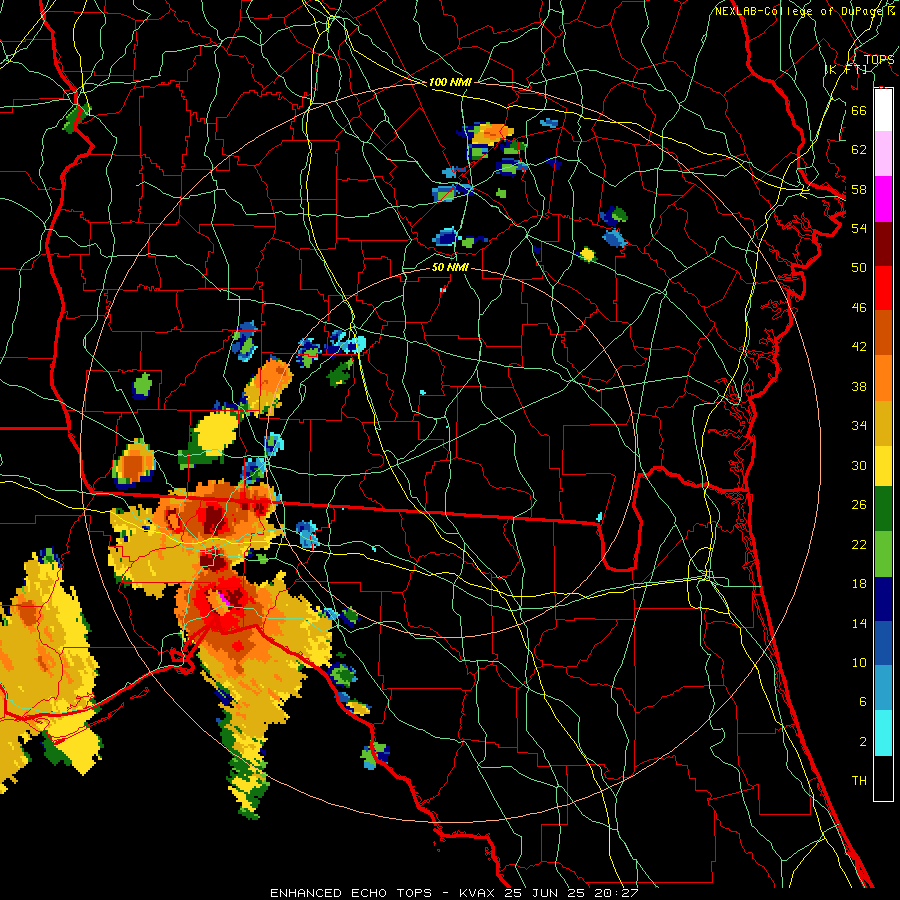Screen dimensions: 900x900
Task: Choose the dark orange legend swatch
Action: click(883, 333)
